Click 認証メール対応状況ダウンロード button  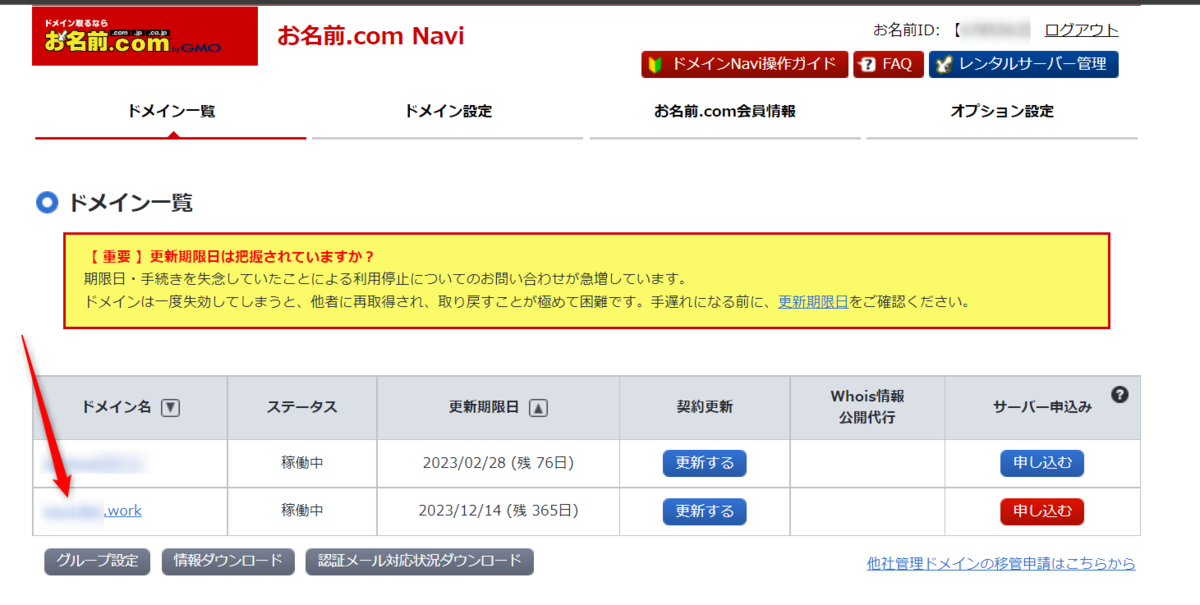click(419, 561)
